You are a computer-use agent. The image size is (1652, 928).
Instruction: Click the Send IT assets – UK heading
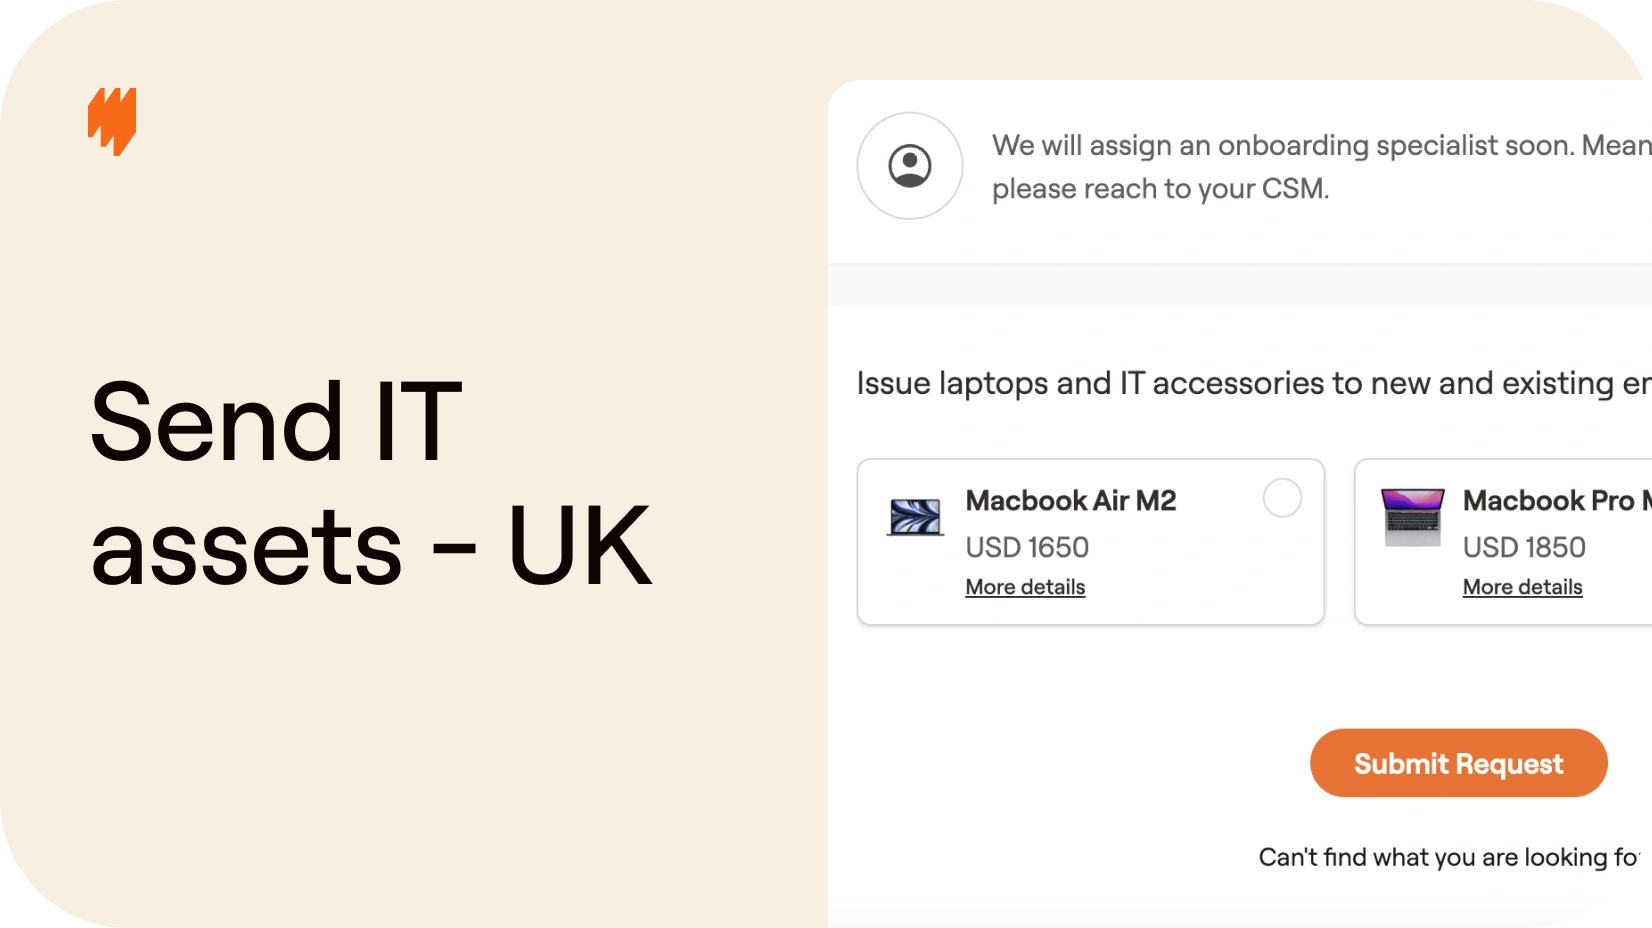371,483
